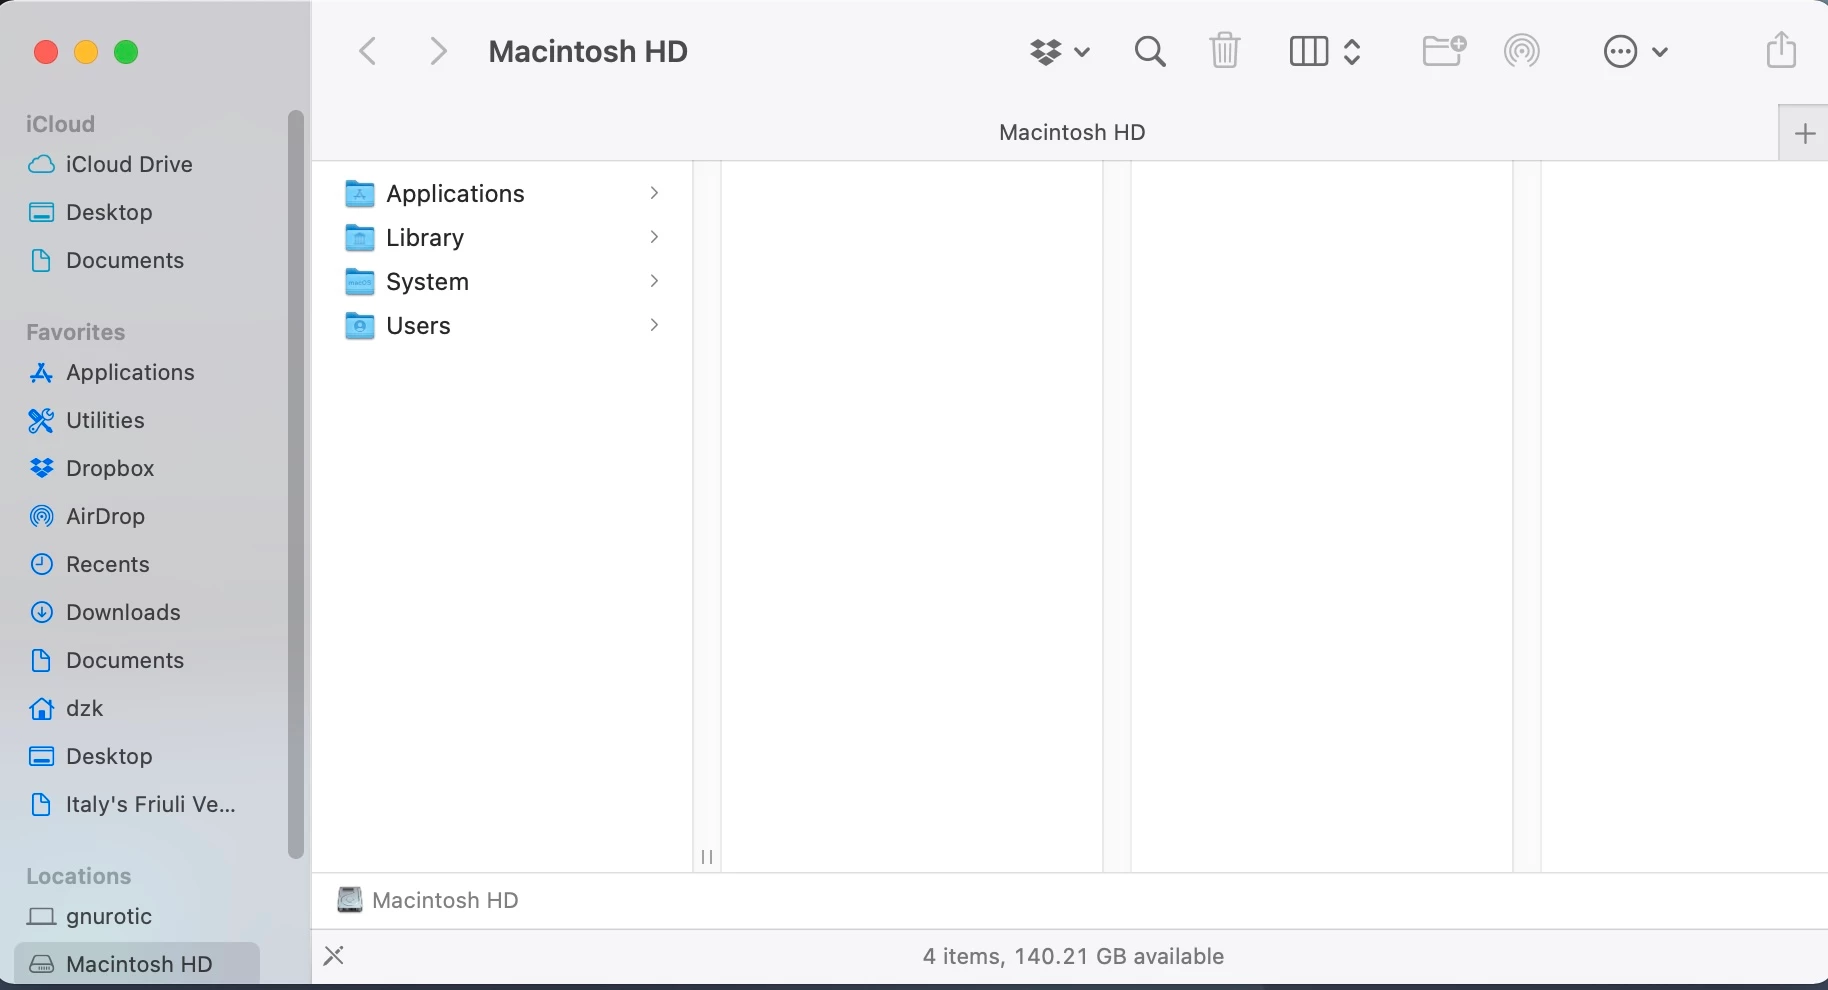Click the trash Delete toolbar icon
Image resolution: width=1828 pixels, height=990 pixels.
(1225, 50)
